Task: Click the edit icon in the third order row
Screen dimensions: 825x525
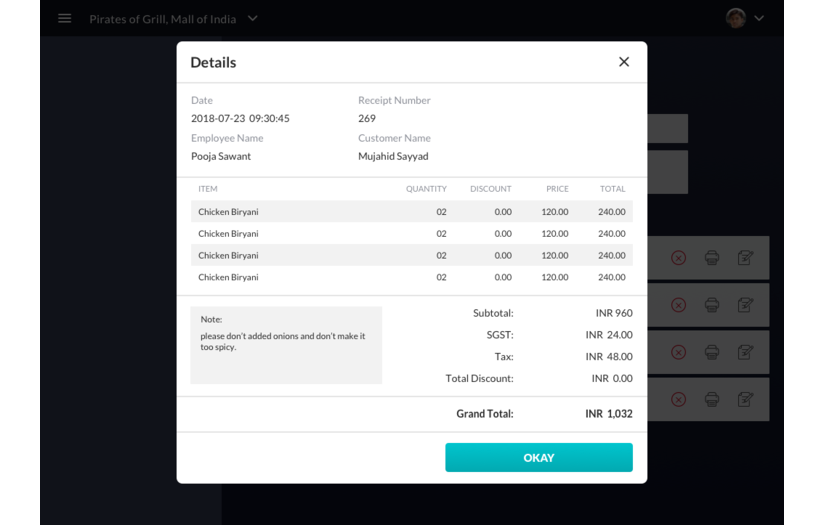Action: (745, 352)
